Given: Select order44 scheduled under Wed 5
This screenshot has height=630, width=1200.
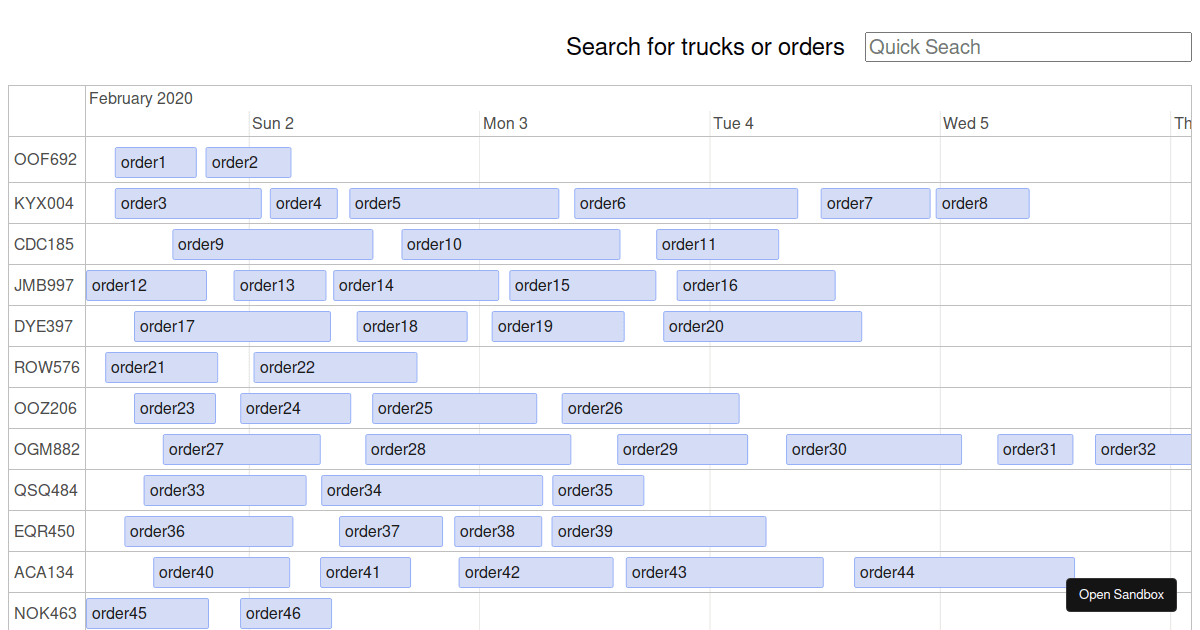Looking at the screenshot, I should coord(963,572).
